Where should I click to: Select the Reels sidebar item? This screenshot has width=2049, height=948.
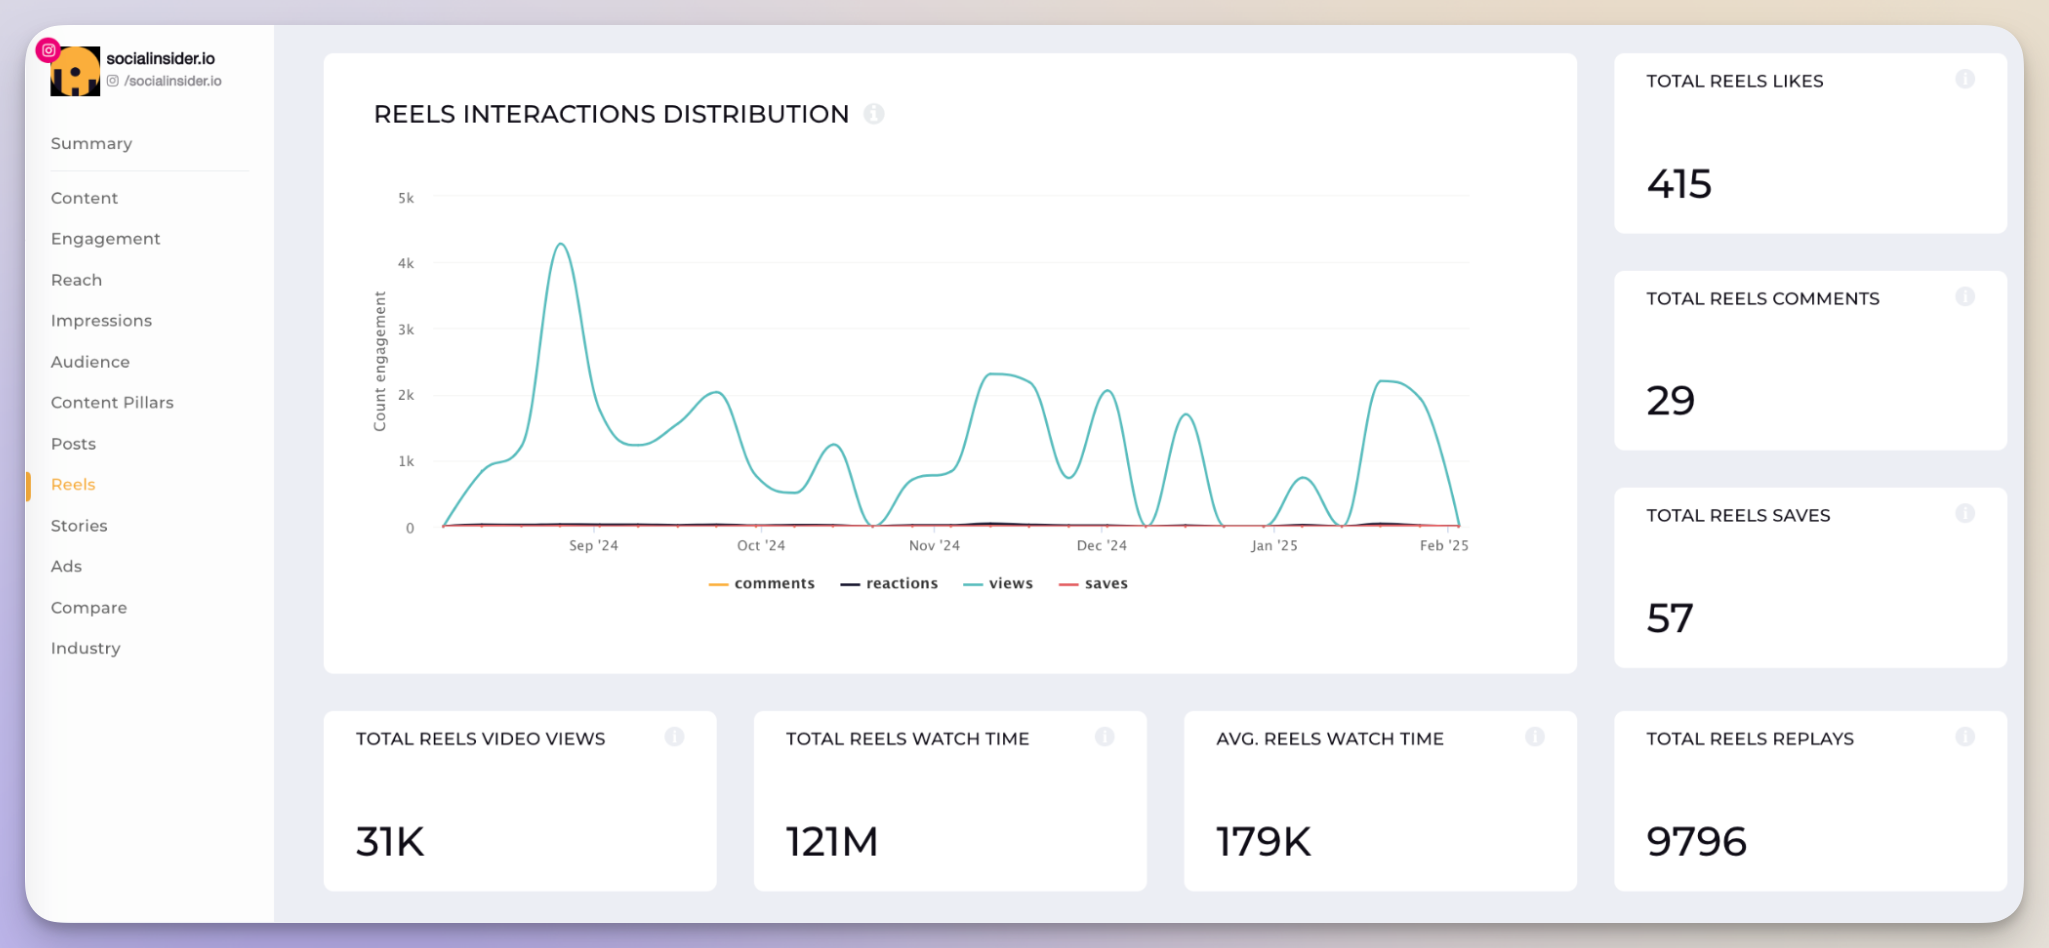point(73,485)
